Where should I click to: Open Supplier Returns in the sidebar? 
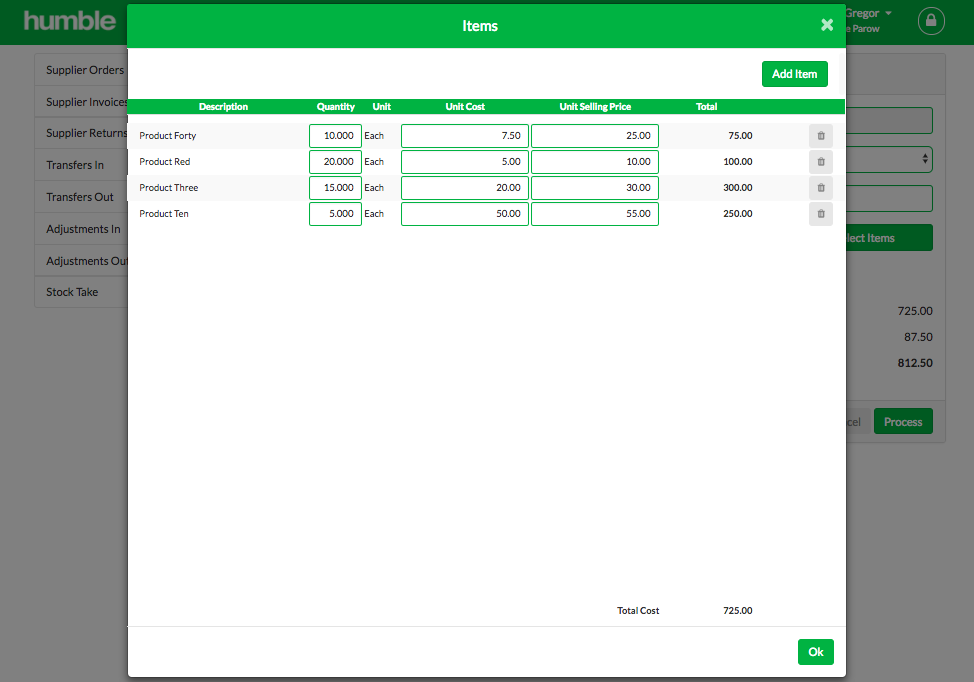(81, 133)
